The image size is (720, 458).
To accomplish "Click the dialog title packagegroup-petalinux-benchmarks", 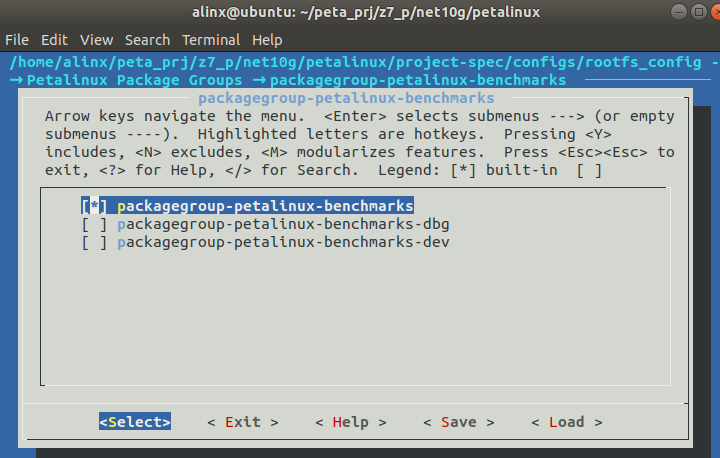I will 346,98.
